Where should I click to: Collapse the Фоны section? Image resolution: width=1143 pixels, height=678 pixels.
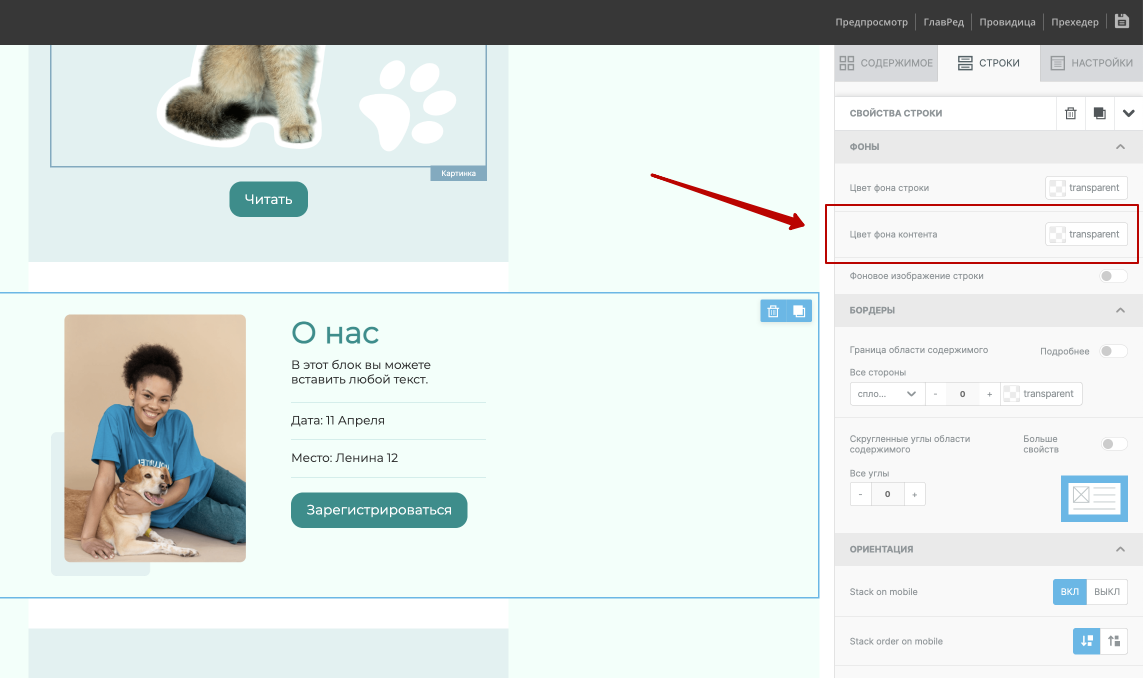point(1120,147)
